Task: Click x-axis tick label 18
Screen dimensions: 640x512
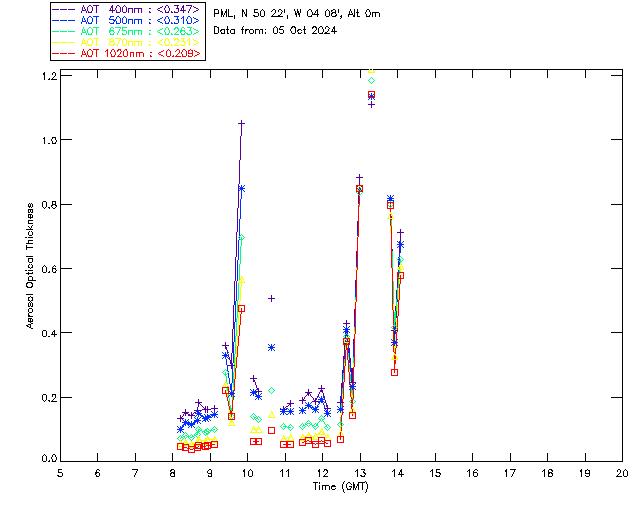Action: pyautogui.click(x=548, y=473)
